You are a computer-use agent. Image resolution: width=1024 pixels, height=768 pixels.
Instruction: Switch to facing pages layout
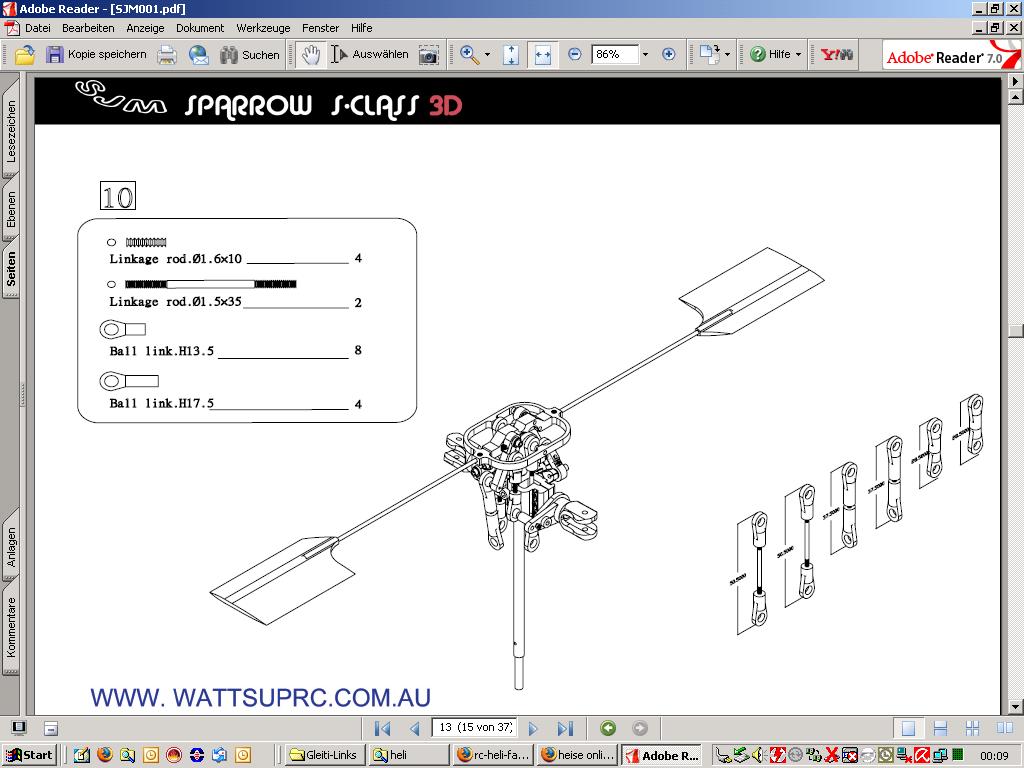tap(1004, 728)
